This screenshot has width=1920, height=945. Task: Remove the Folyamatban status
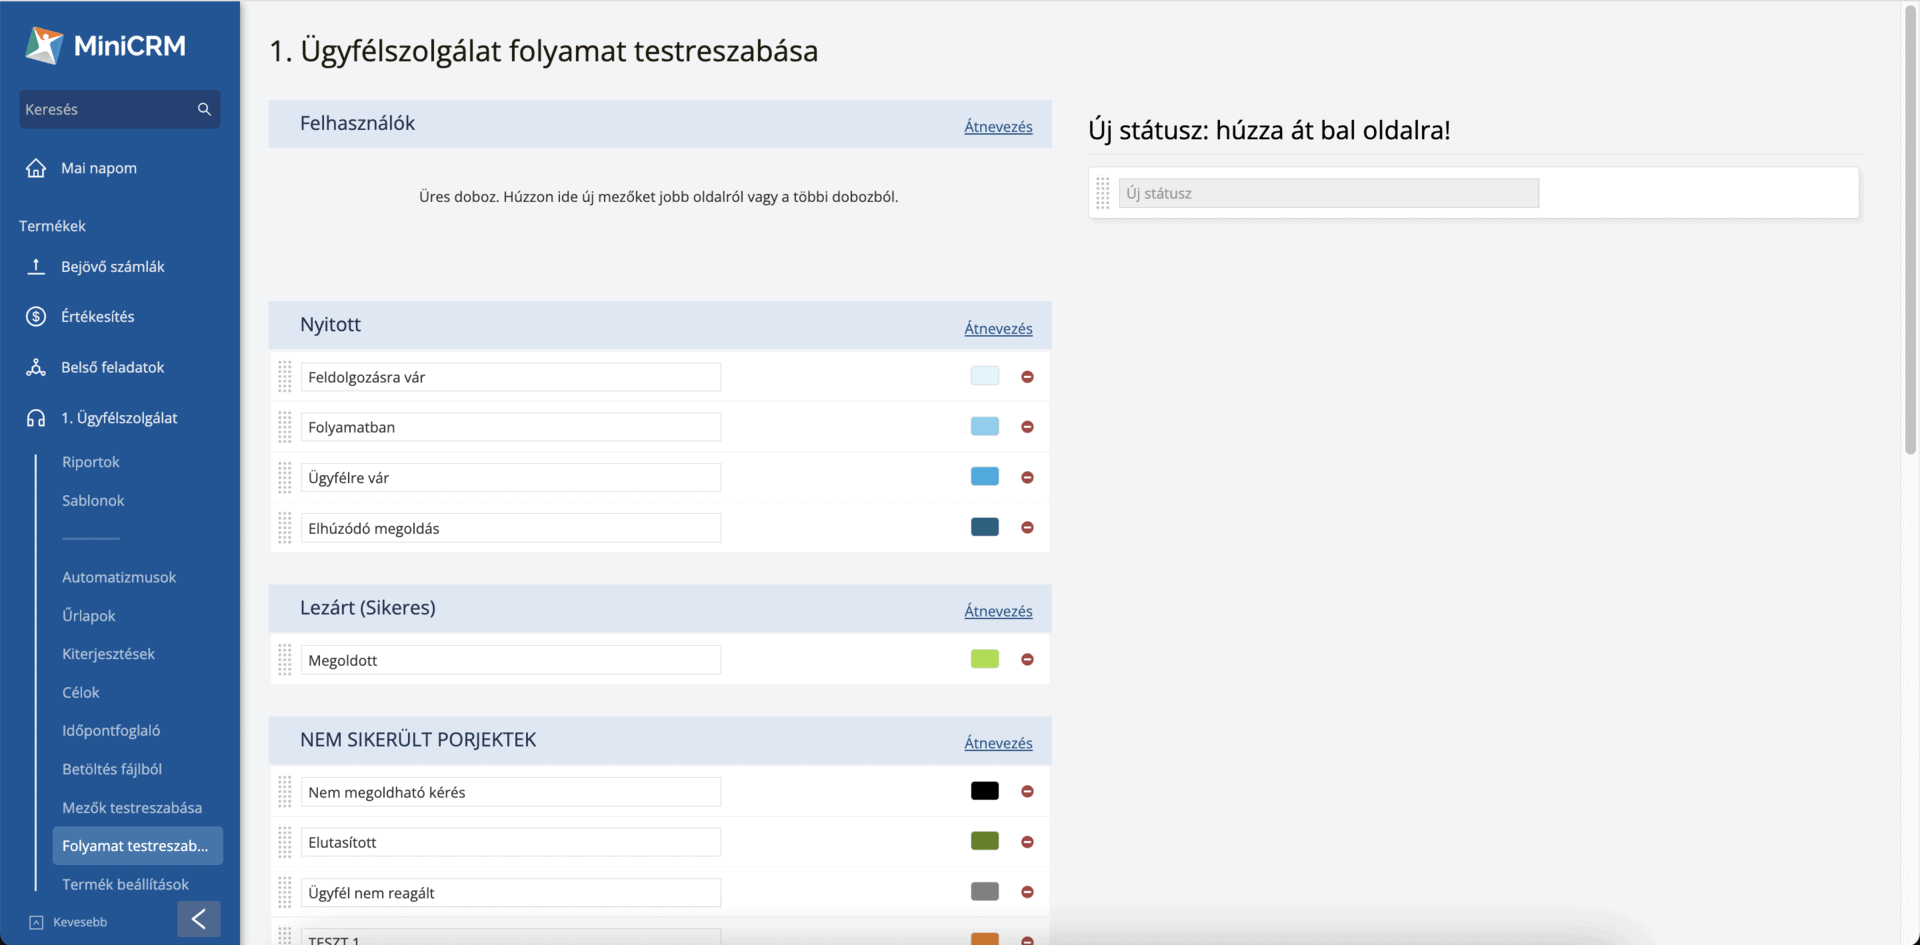1027,427
